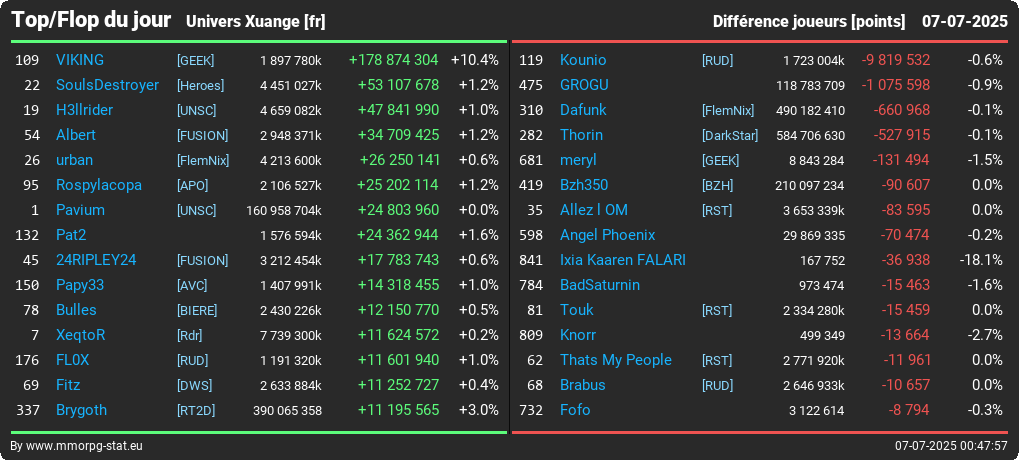
Task: Select player Fofo
Action: point(575,410)
